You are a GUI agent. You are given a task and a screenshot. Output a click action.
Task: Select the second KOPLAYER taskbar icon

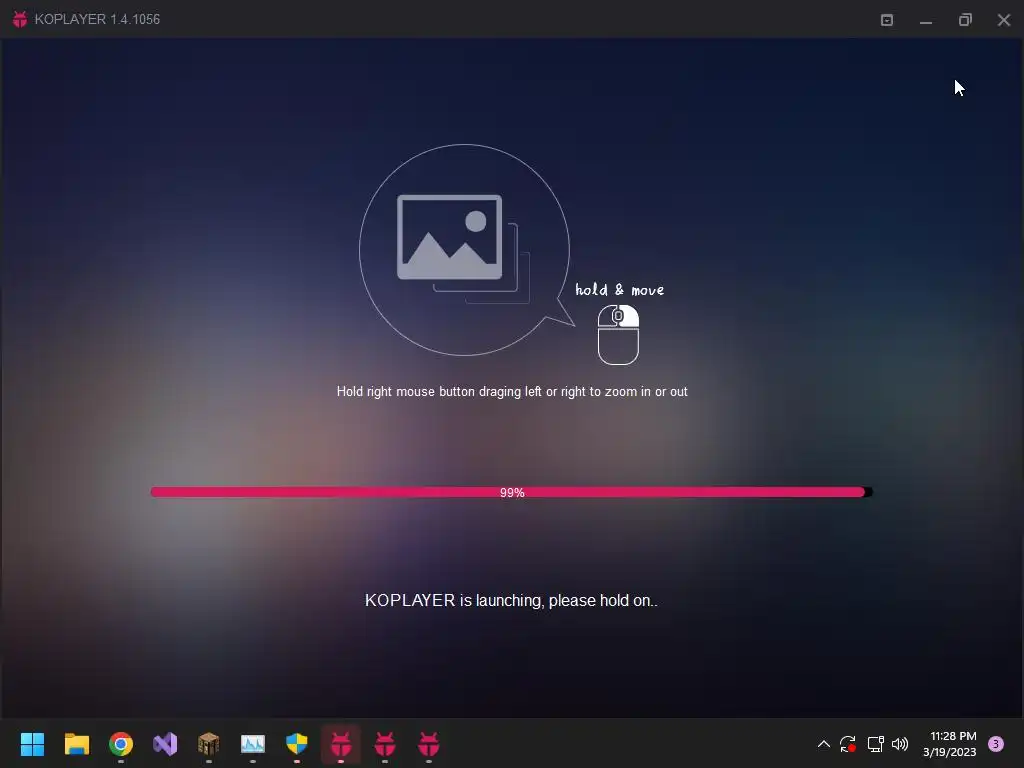(x=385, y=744)
